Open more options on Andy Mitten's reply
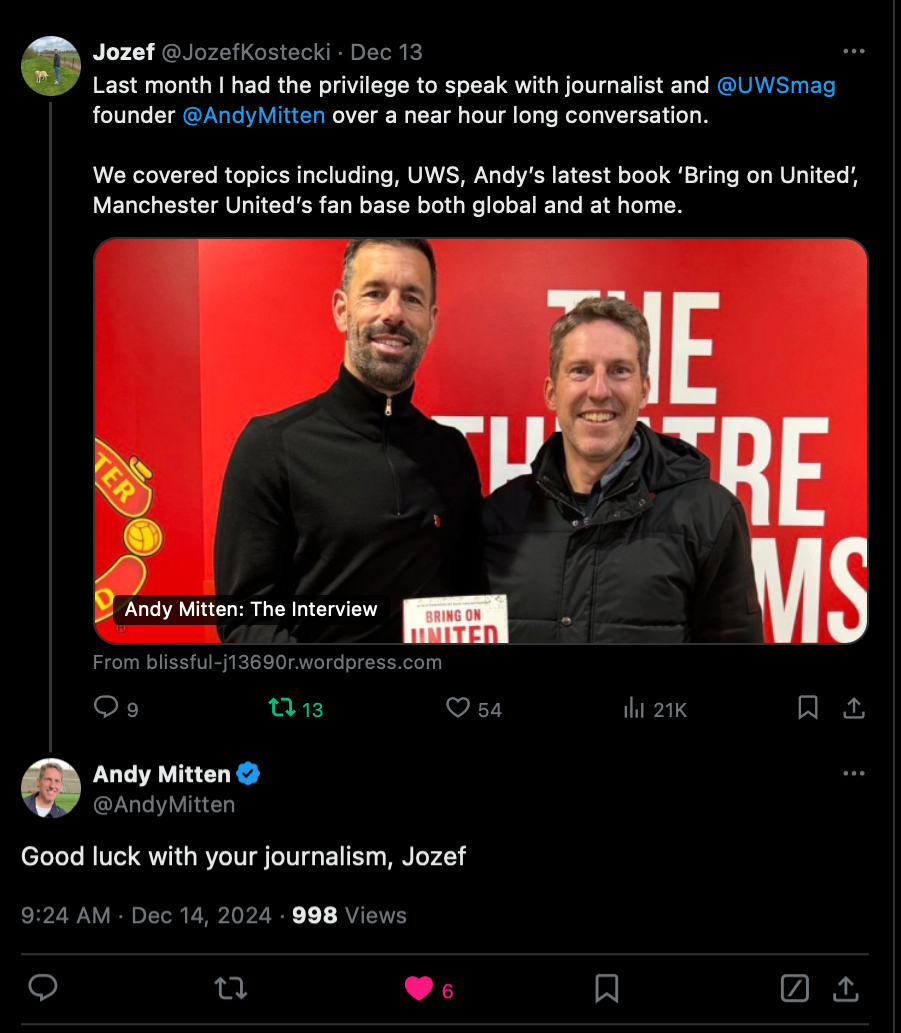The image size is (901, 1033). point(854,773)
